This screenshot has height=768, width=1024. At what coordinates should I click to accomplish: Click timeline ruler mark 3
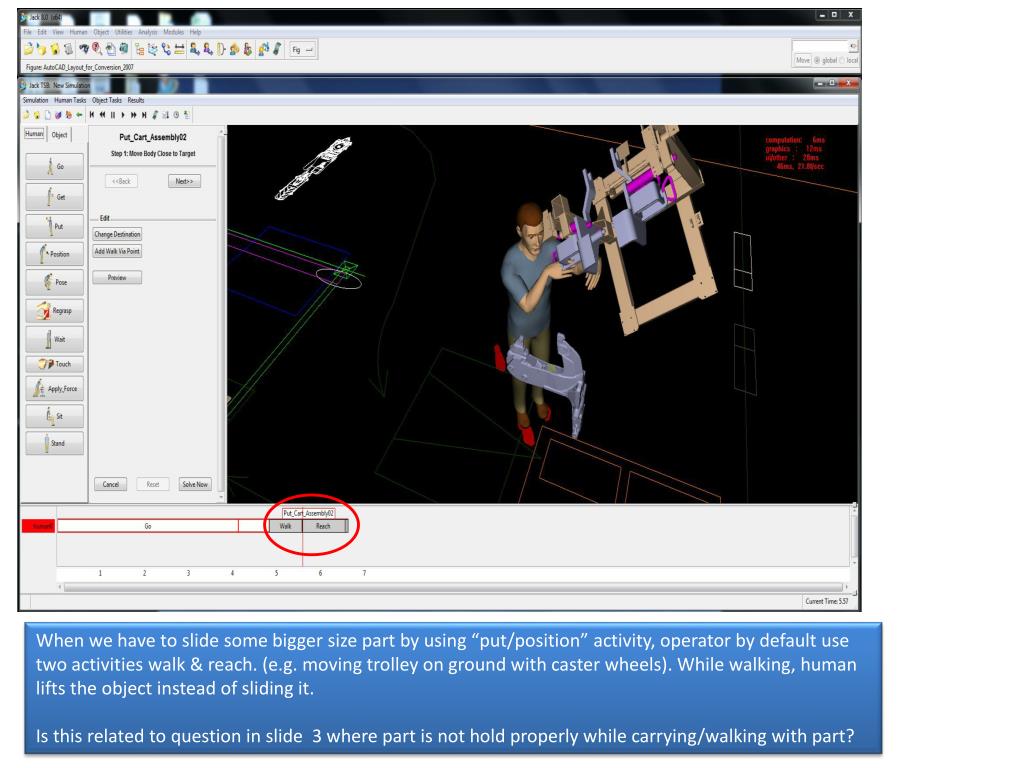click(x=188, y=573)
